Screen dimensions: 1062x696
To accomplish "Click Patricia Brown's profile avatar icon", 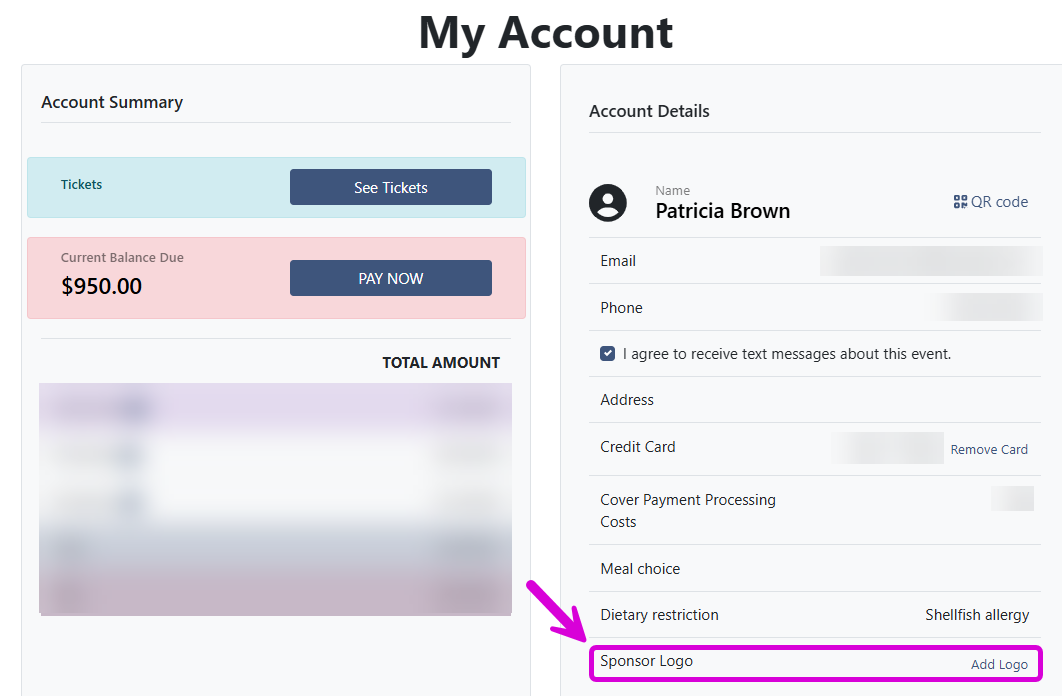I will pos(608,202).
